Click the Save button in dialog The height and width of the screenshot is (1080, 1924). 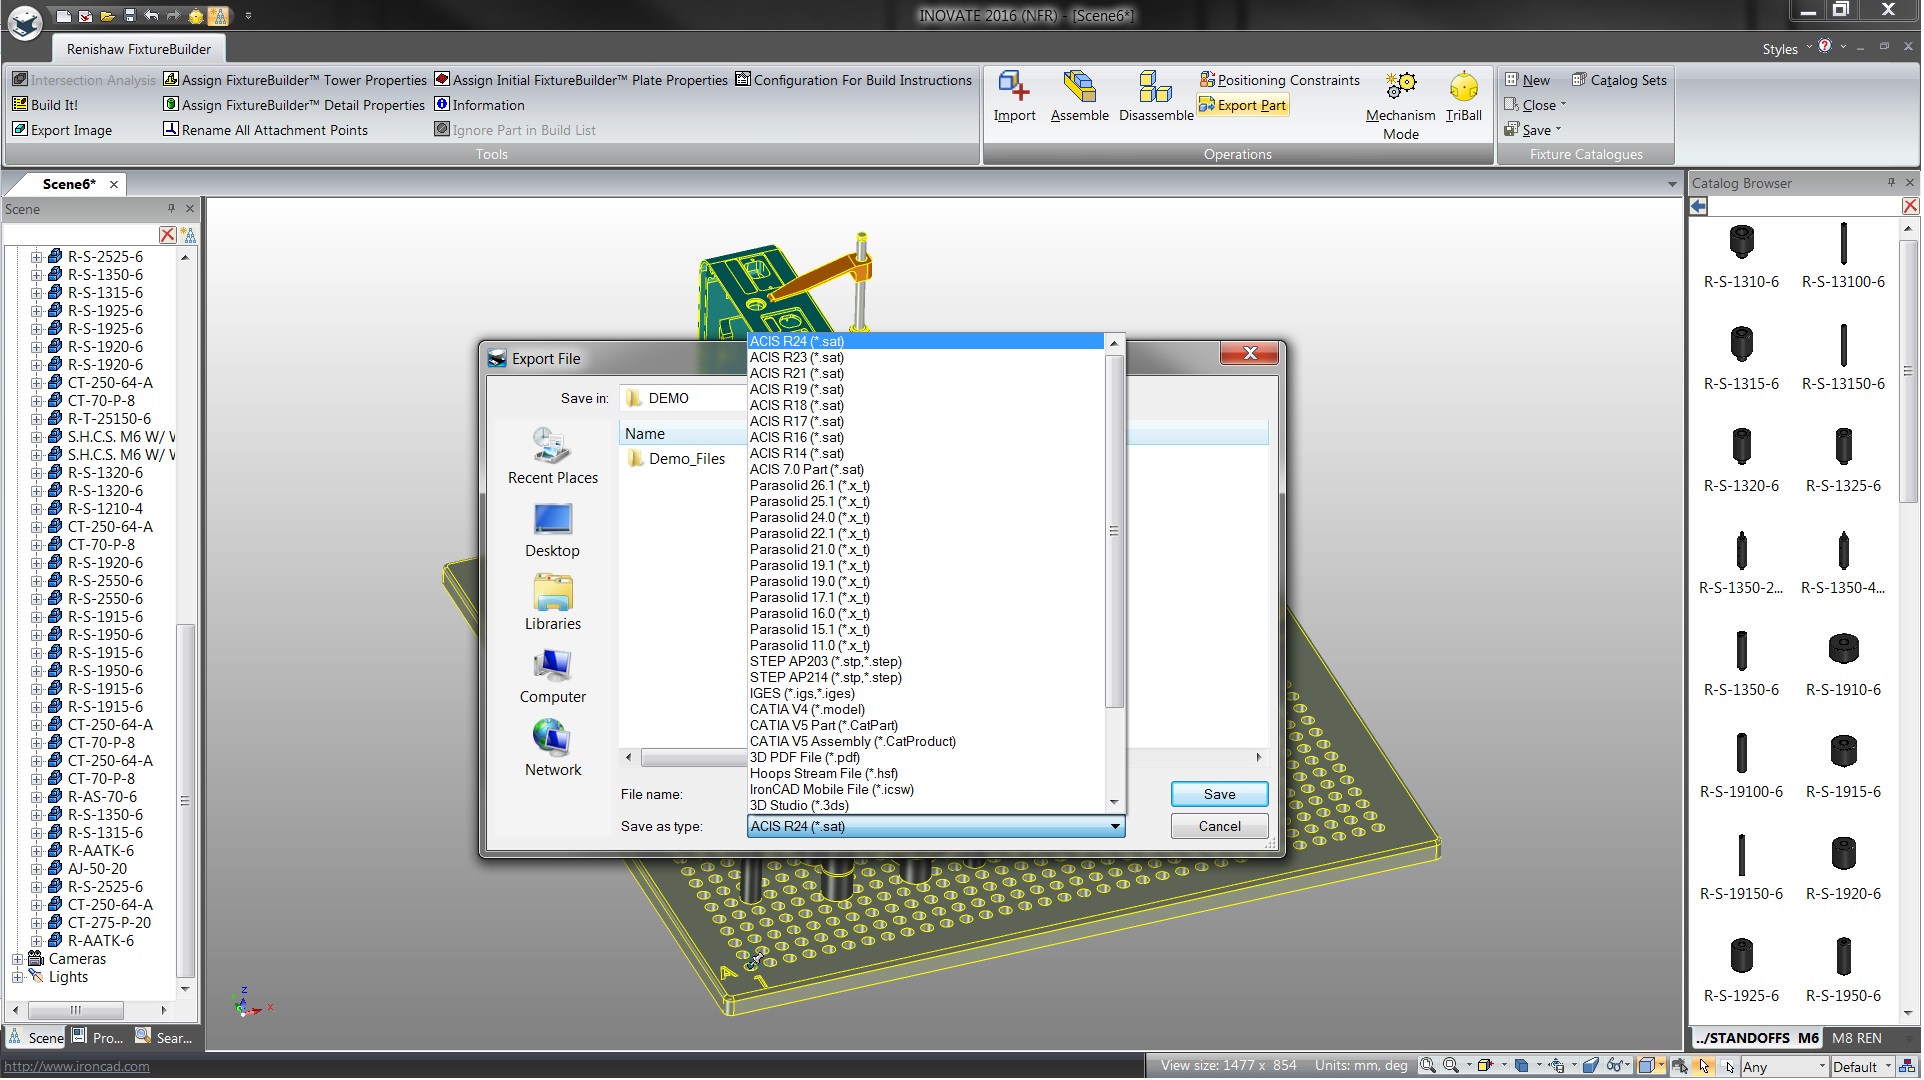click(1219, 795)
